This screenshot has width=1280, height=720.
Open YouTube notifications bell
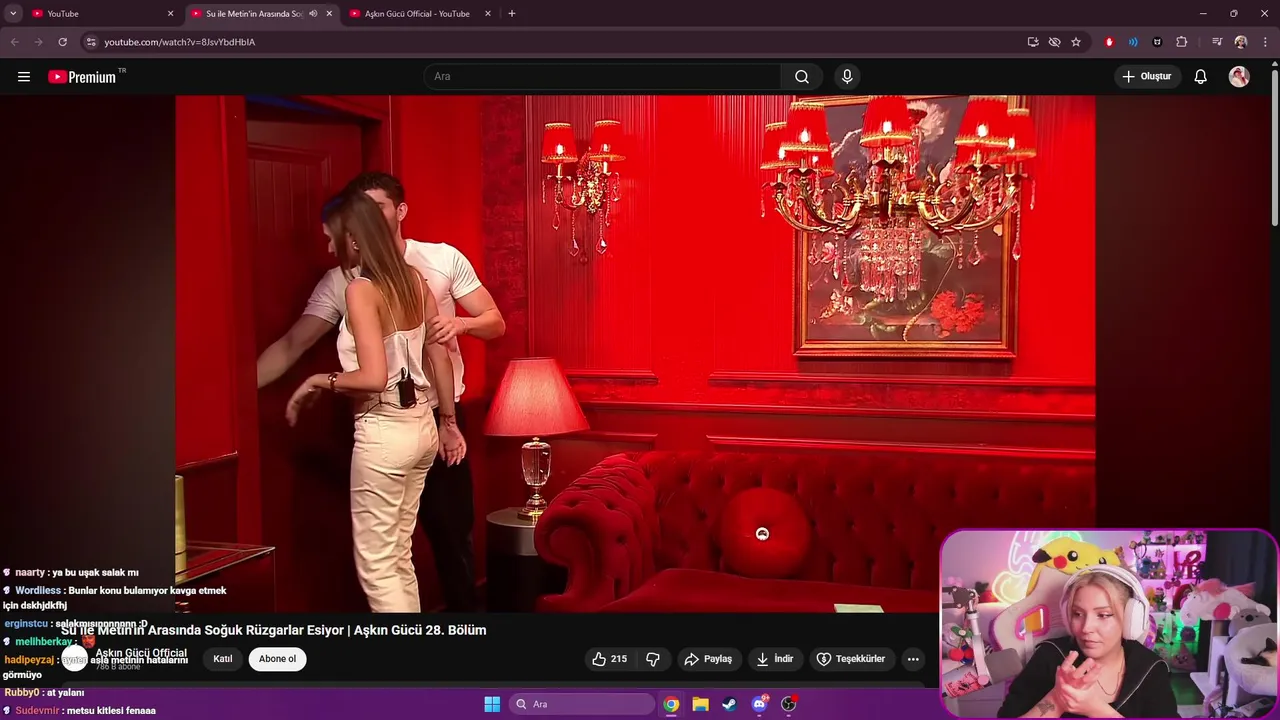(x=1201, y=77)
